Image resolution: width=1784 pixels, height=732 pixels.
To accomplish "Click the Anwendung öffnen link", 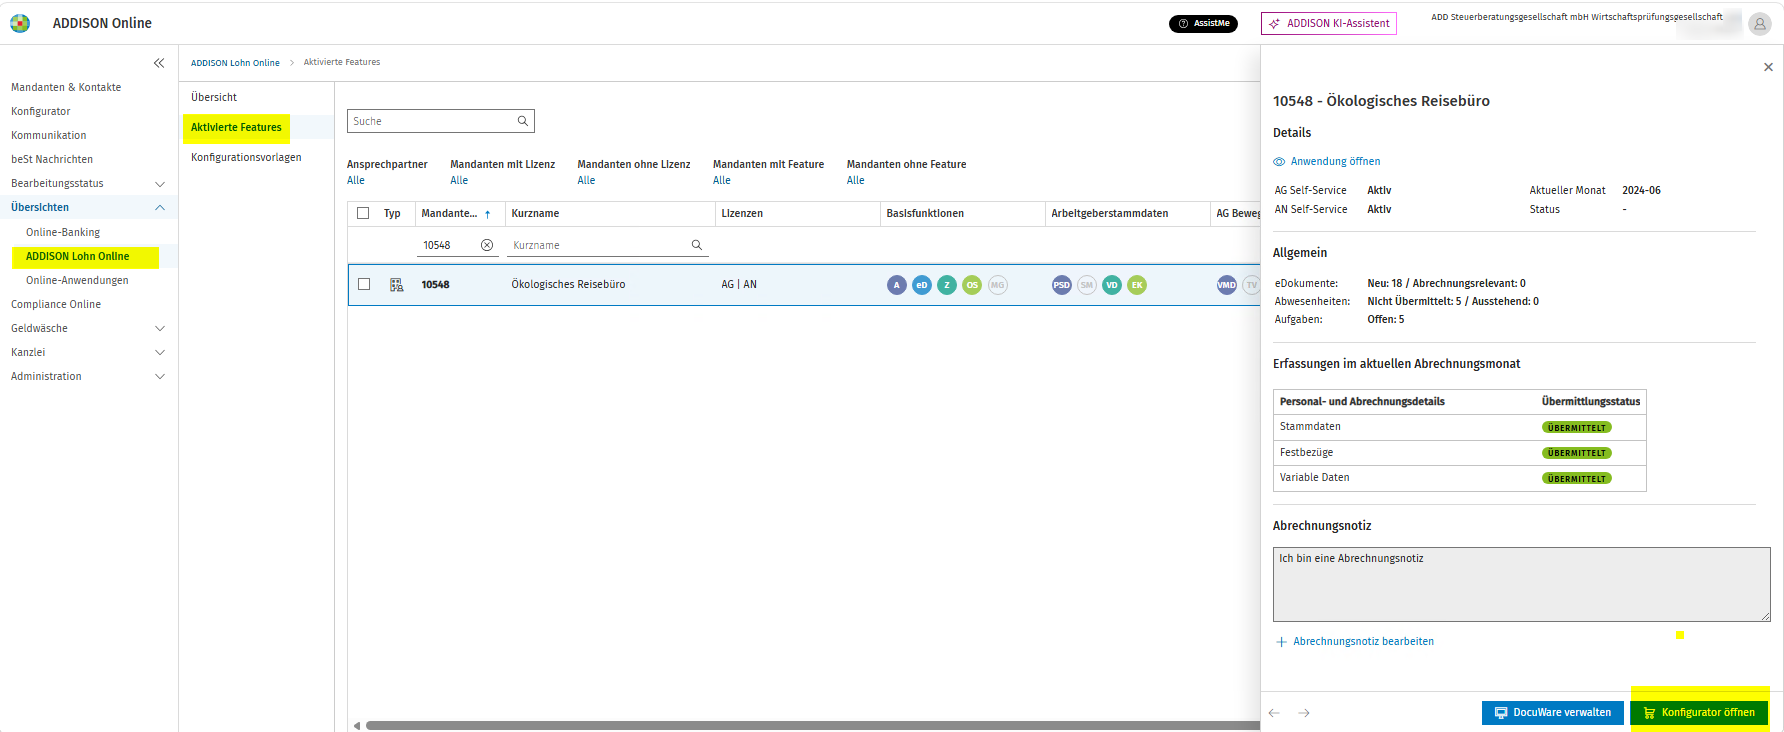I will 1327,161.
